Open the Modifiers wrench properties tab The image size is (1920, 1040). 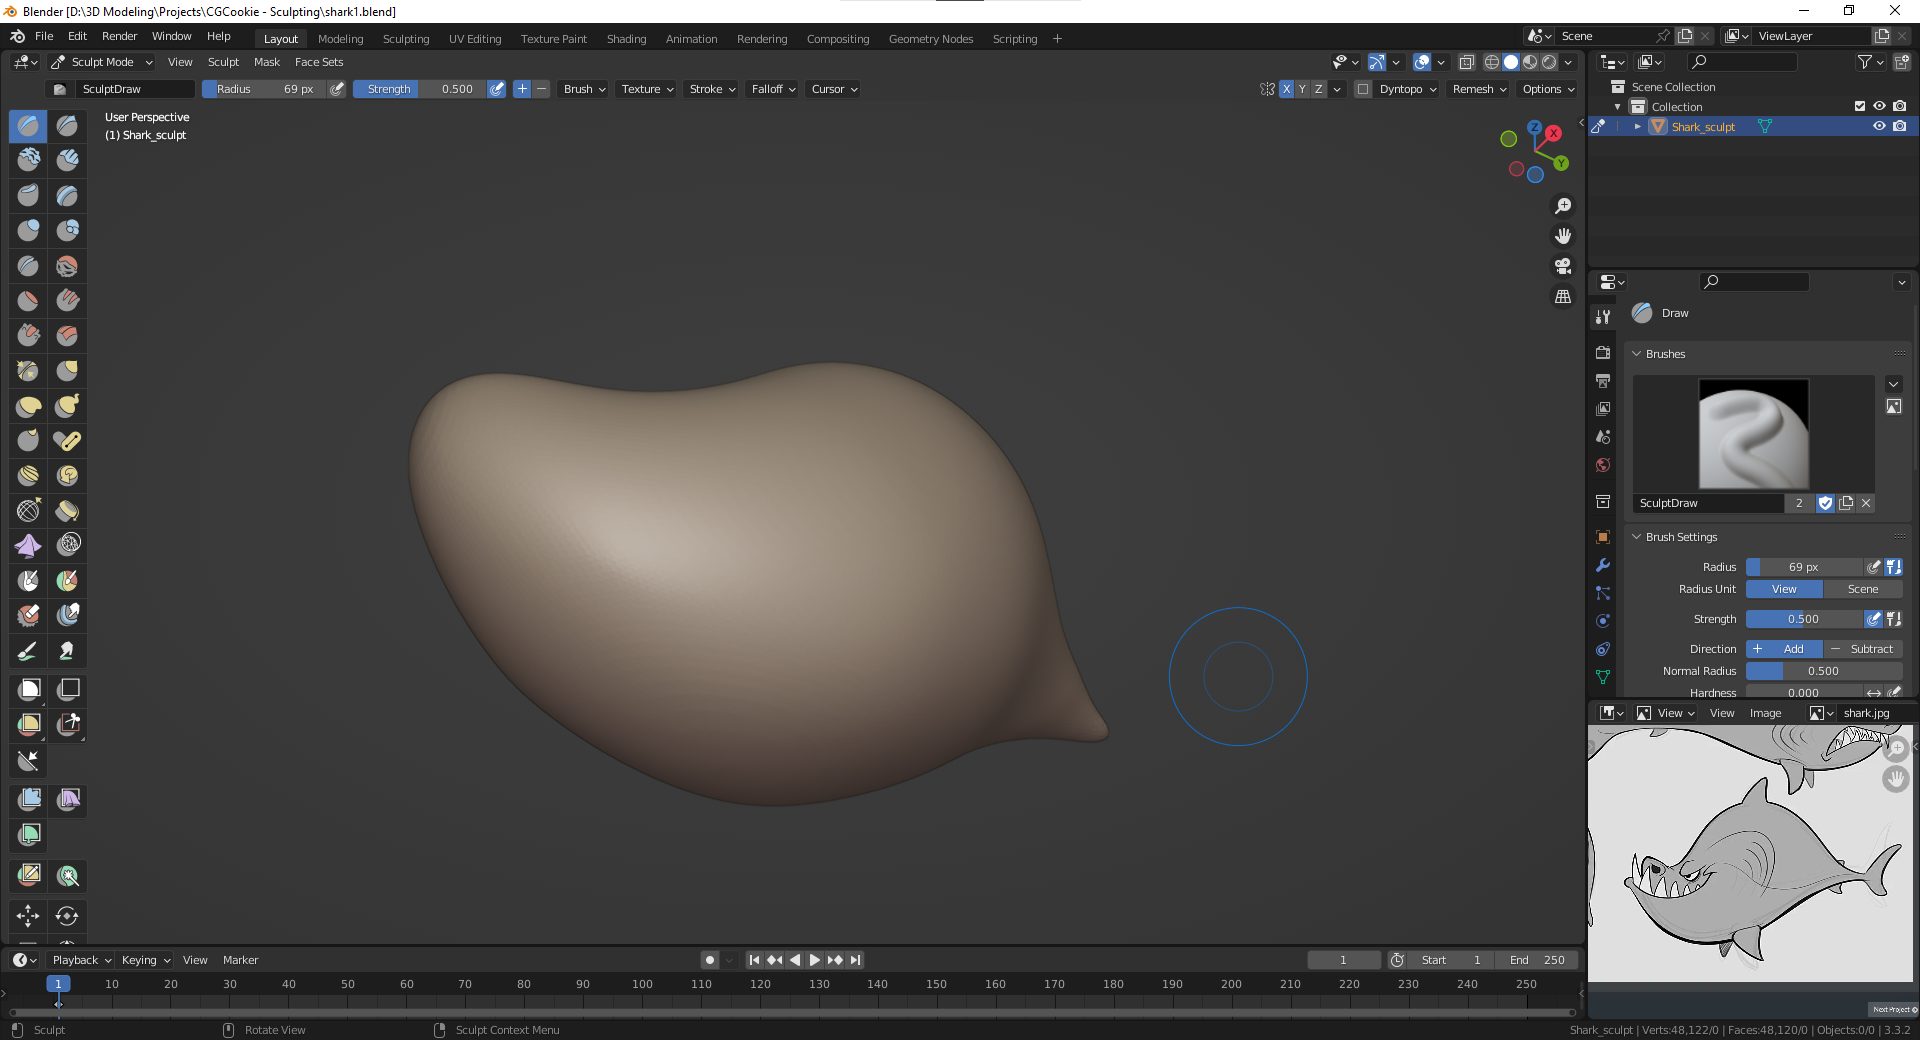click(1603, 565)
